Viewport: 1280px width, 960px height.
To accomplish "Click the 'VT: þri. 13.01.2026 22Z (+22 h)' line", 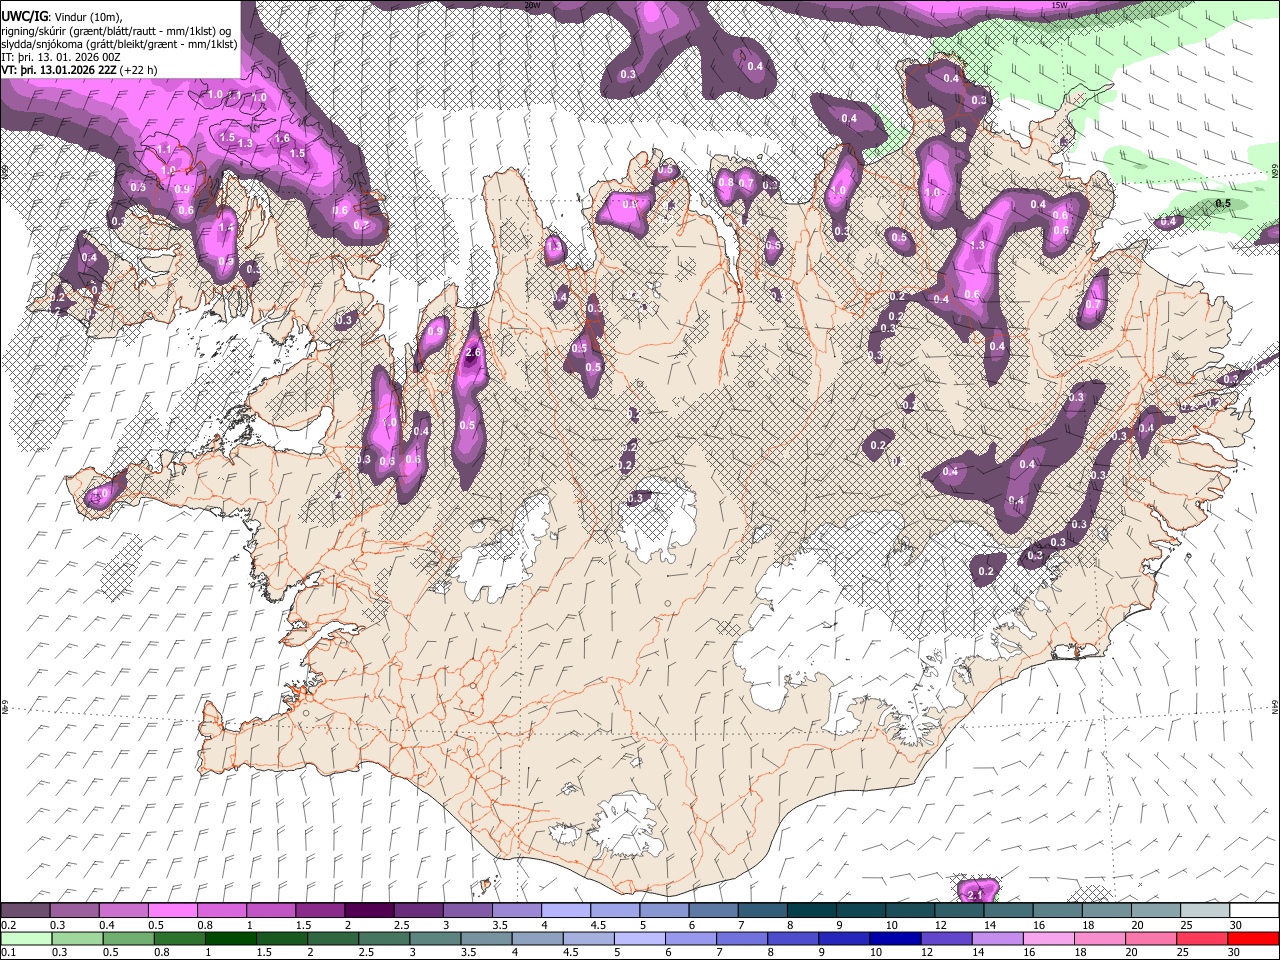I will tap(79, 70).
